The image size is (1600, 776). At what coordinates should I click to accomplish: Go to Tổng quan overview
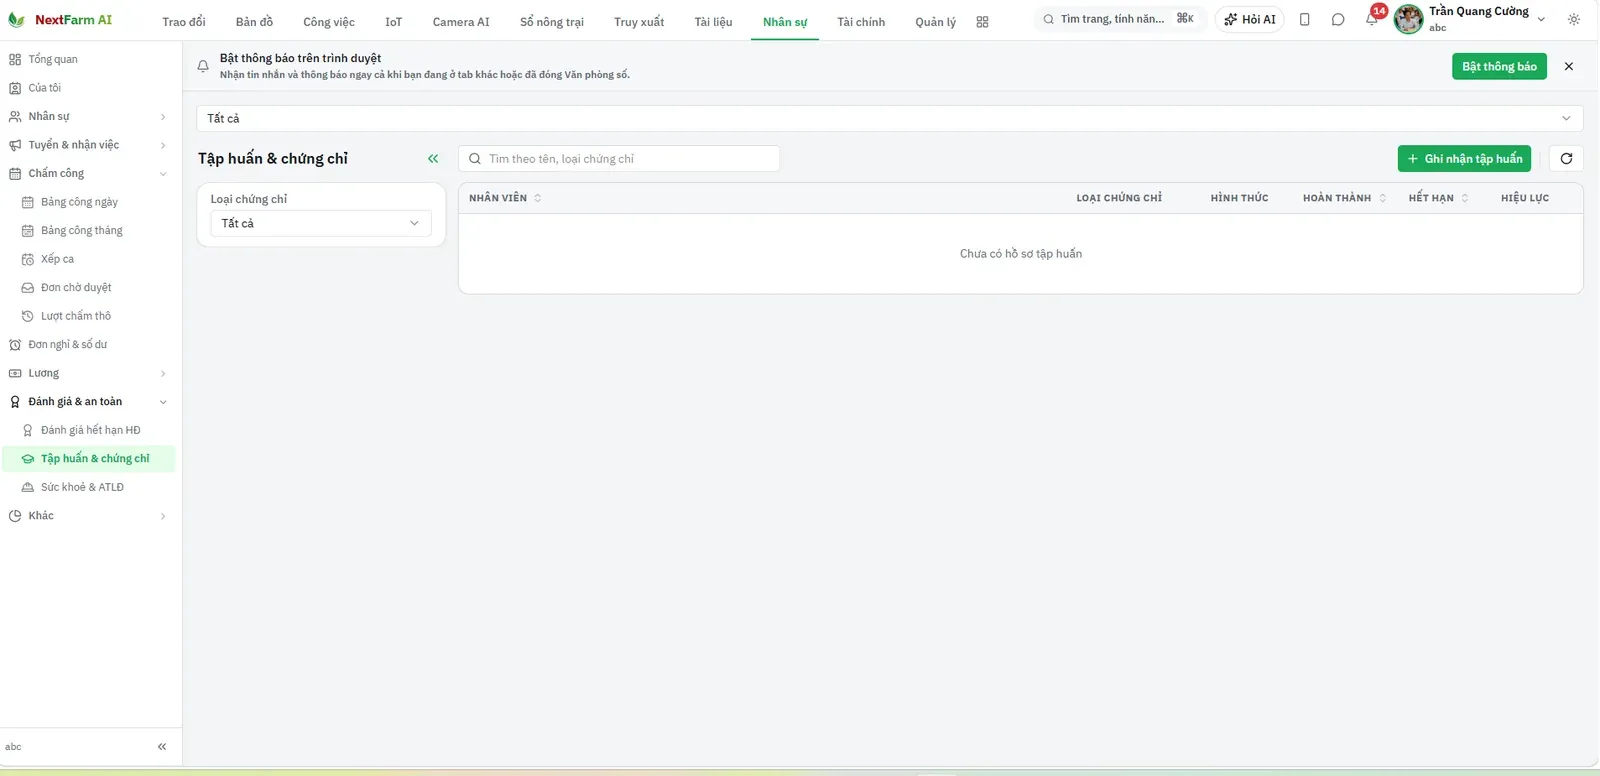point(88,59)
